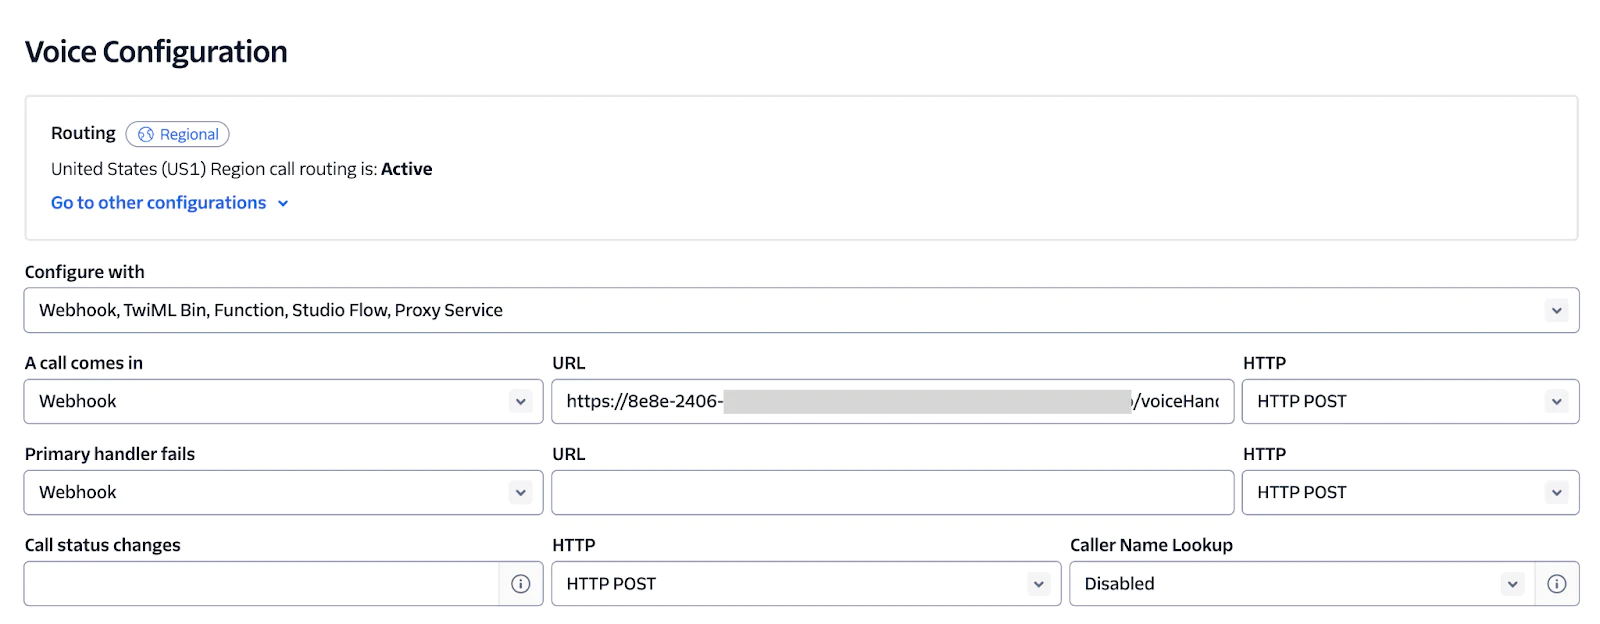Open the Primary handler fails dropdown

click(x=283, y=492)
